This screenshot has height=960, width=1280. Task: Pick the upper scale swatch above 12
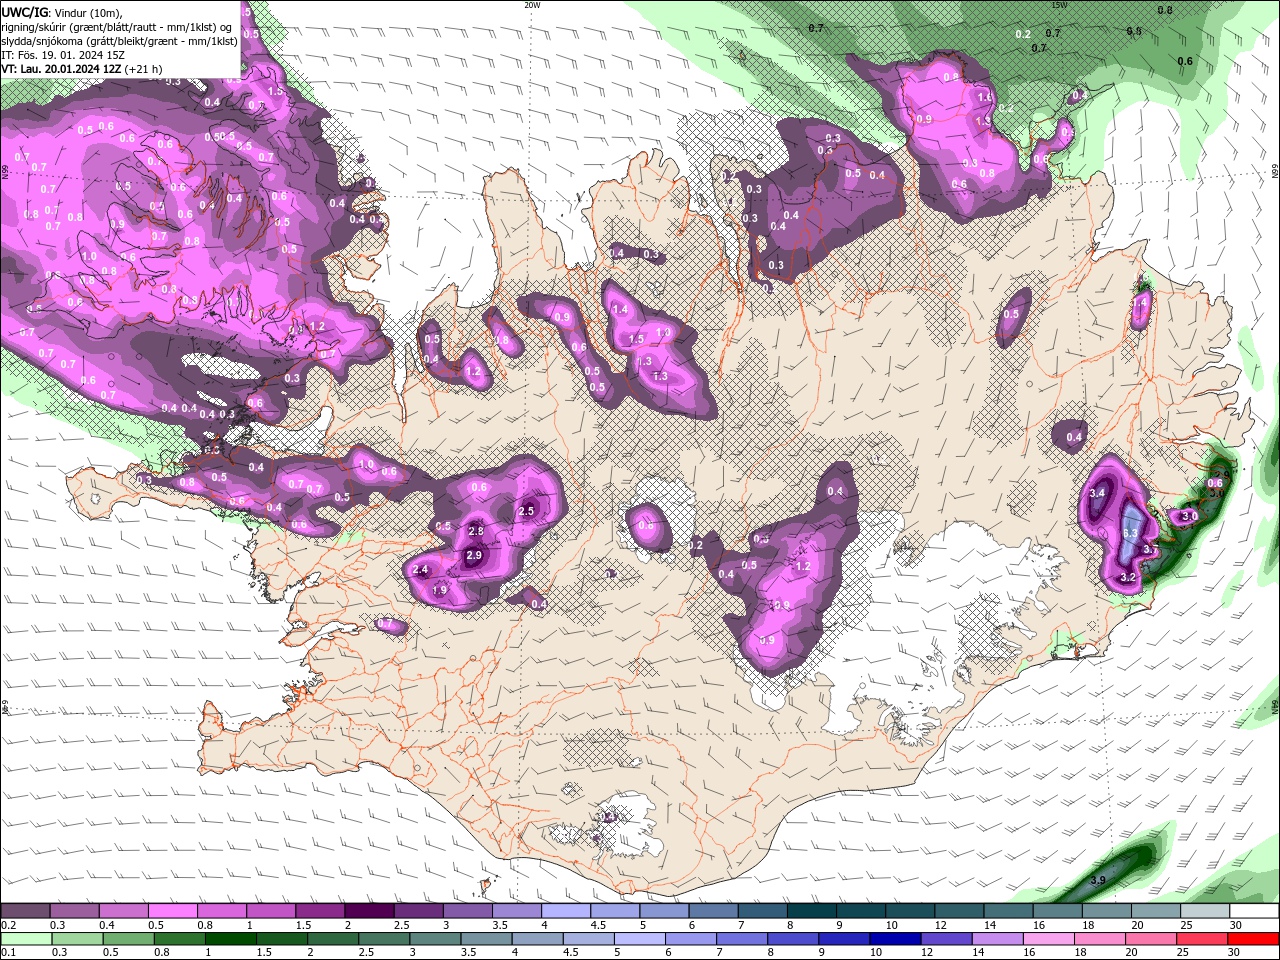click(960, 910)
